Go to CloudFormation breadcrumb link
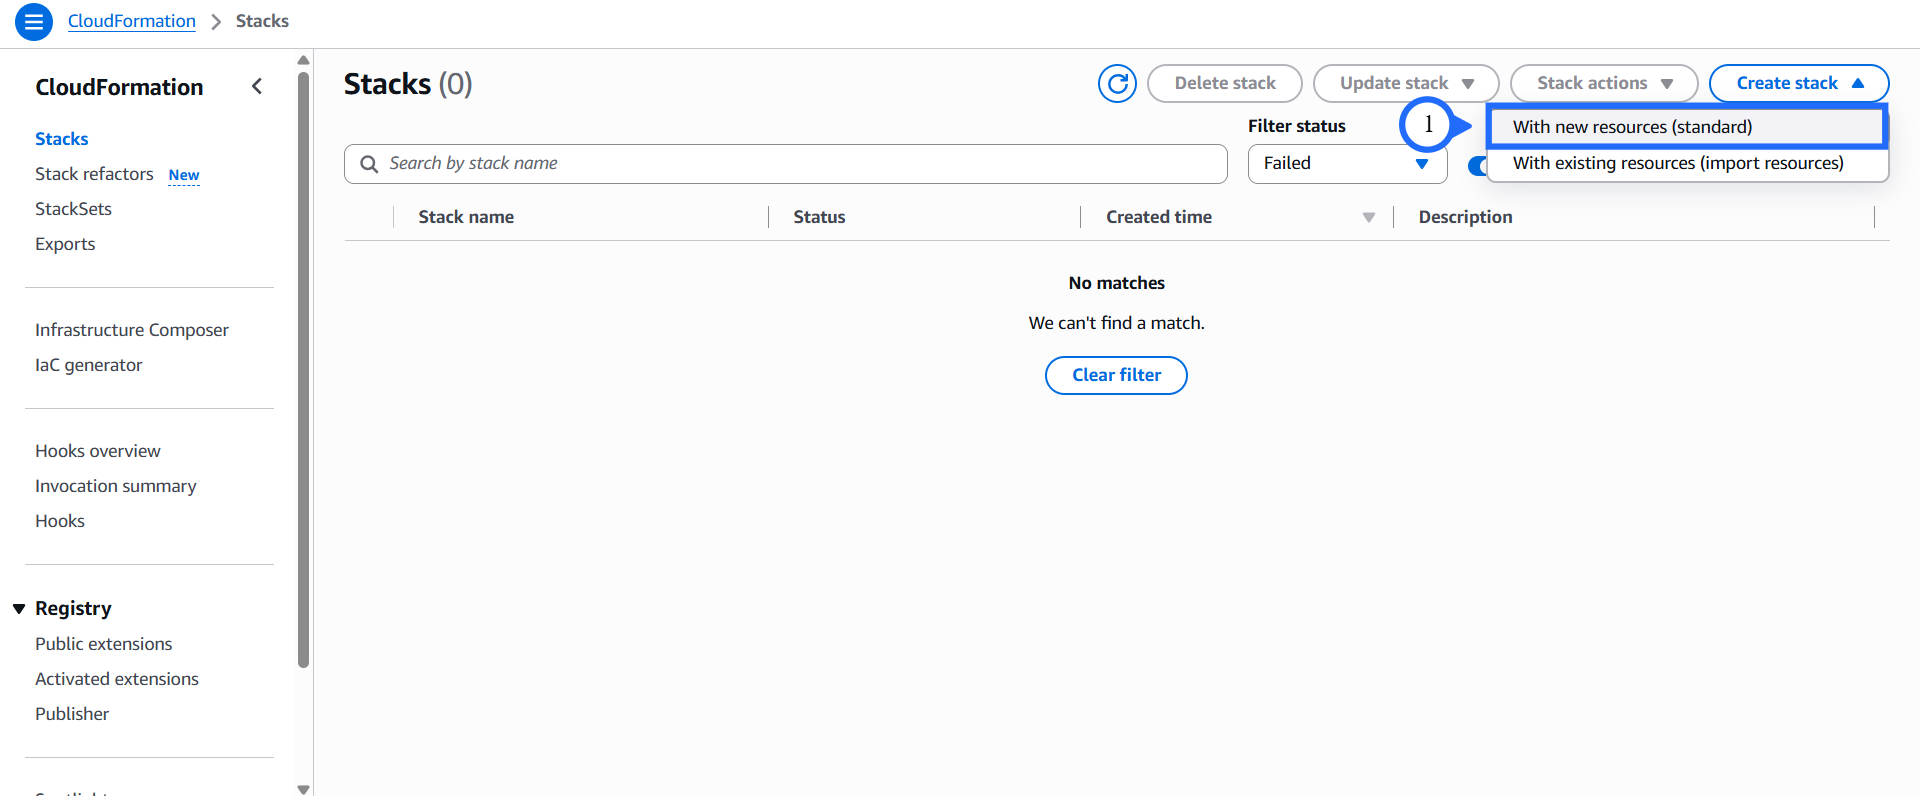The width and height of the screenshot is (1920, 796). [132, 21]
